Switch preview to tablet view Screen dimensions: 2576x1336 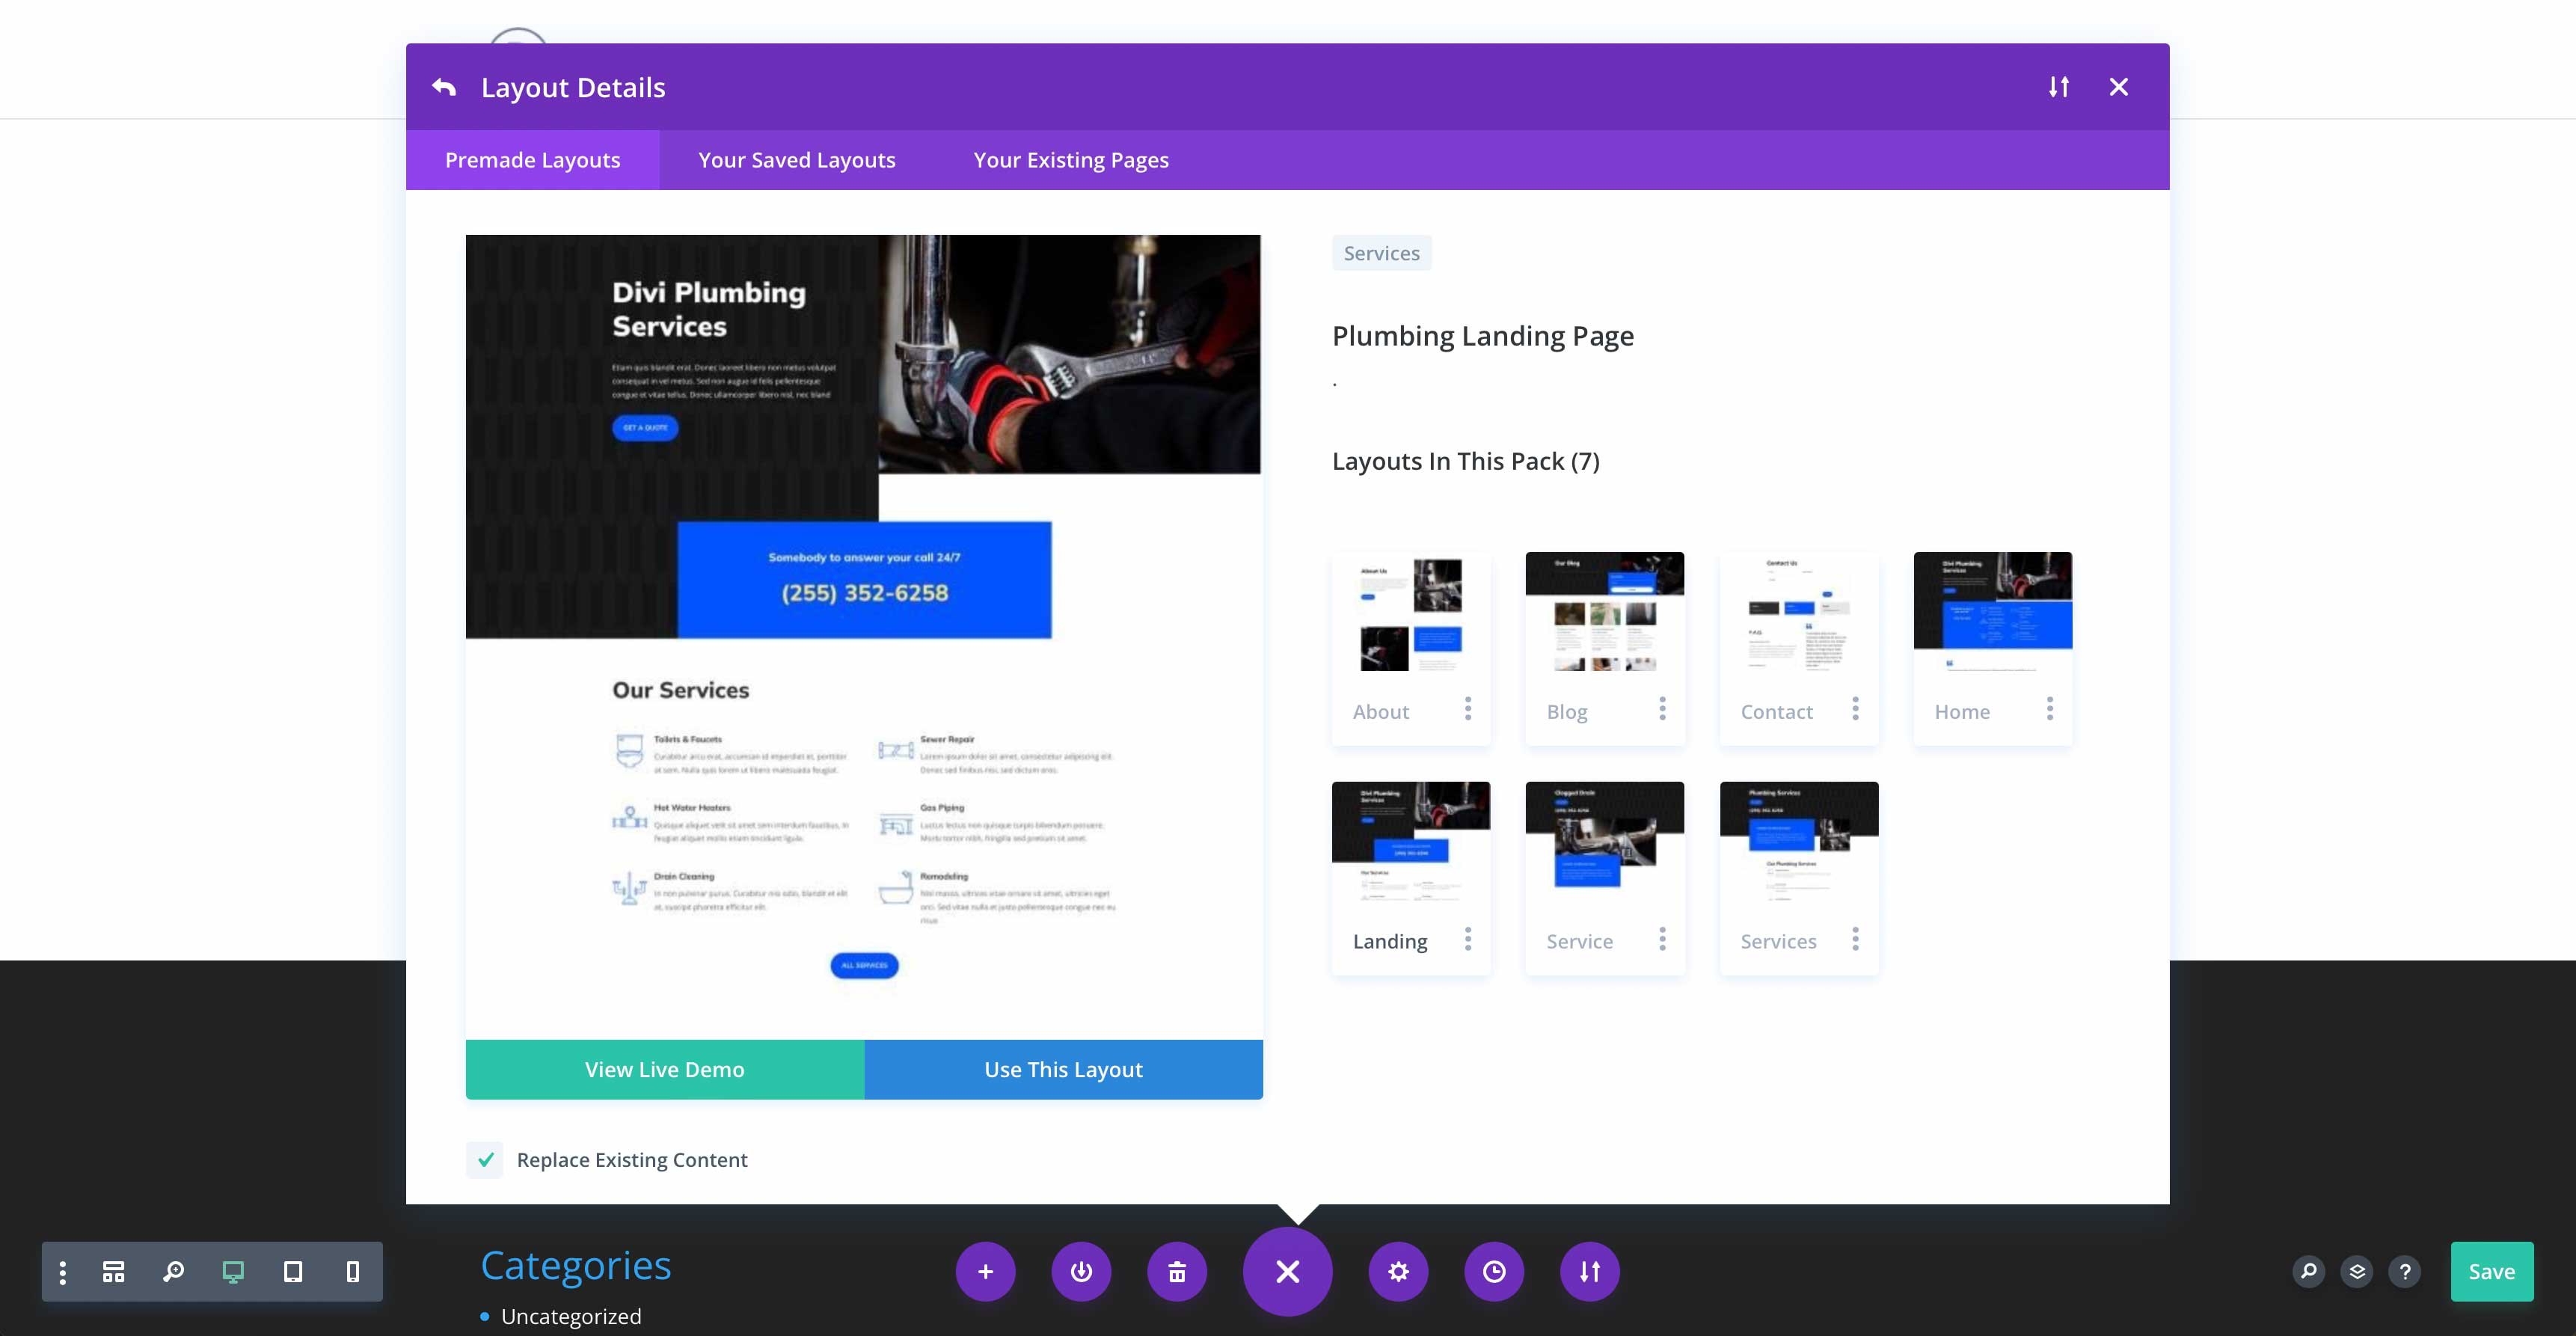[x=292, y=1271]
